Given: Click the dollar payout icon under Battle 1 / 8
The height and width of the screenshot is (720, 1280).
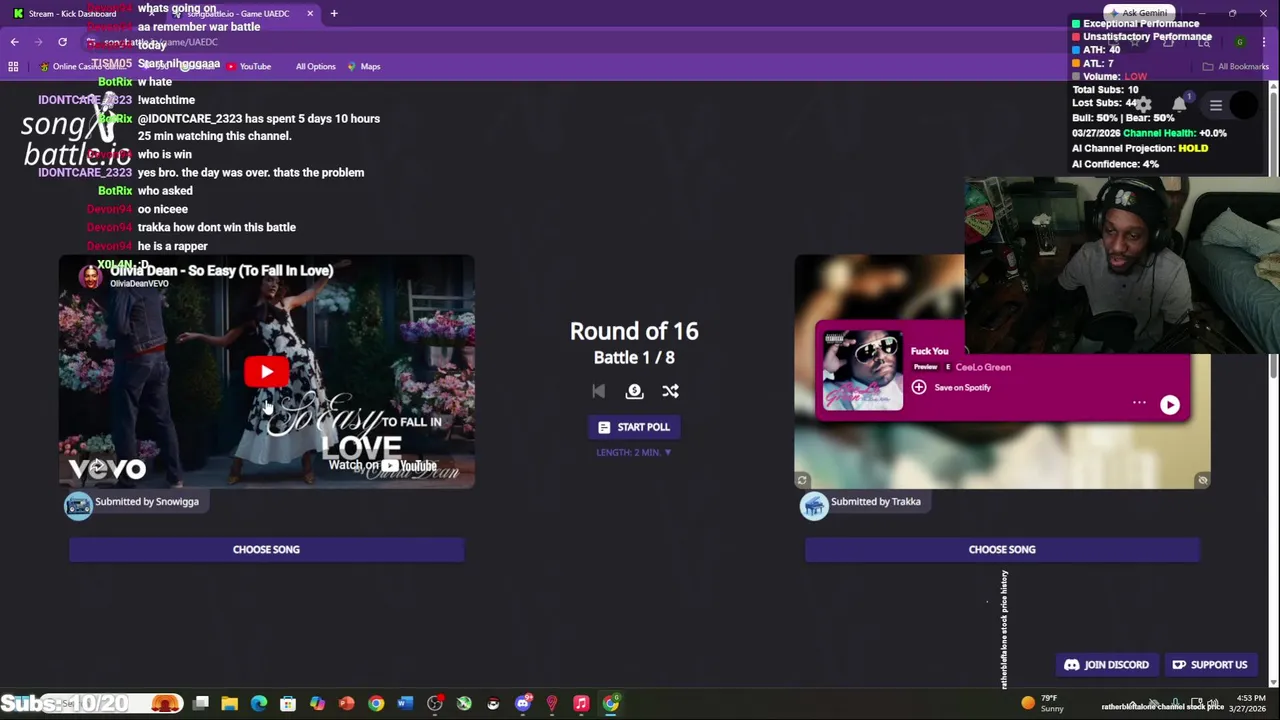Looking at the screenshot, I should (634, 391).
